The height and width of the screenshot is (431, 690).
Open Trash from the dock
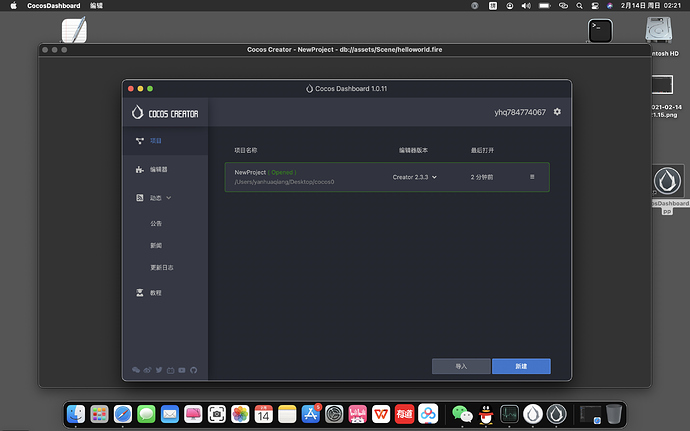pos(614,414)
